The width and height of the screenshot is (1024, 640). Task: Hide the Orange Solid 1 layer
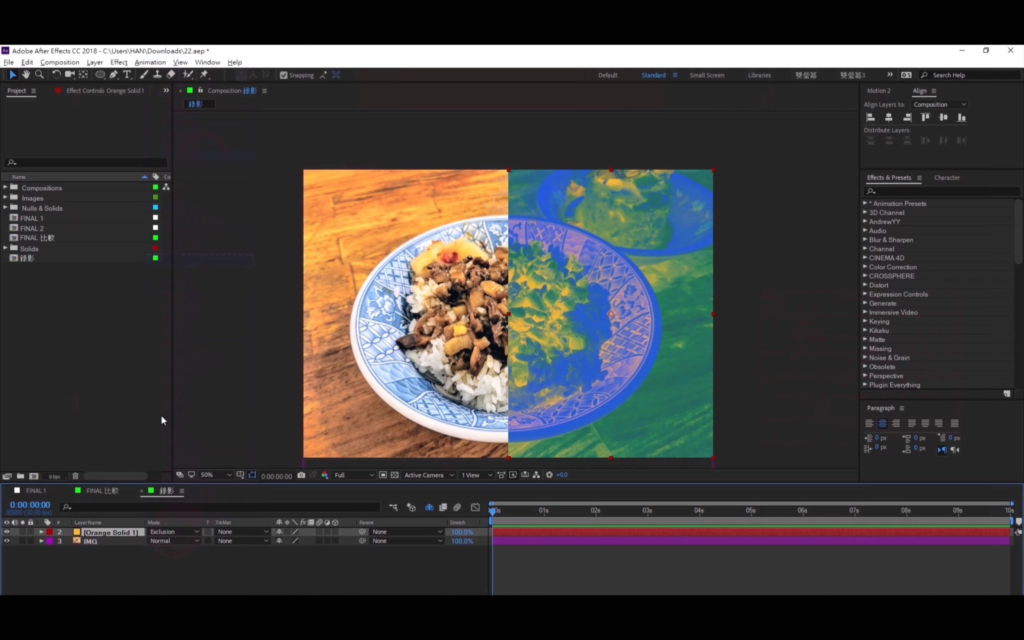click(x=6, y=532)
